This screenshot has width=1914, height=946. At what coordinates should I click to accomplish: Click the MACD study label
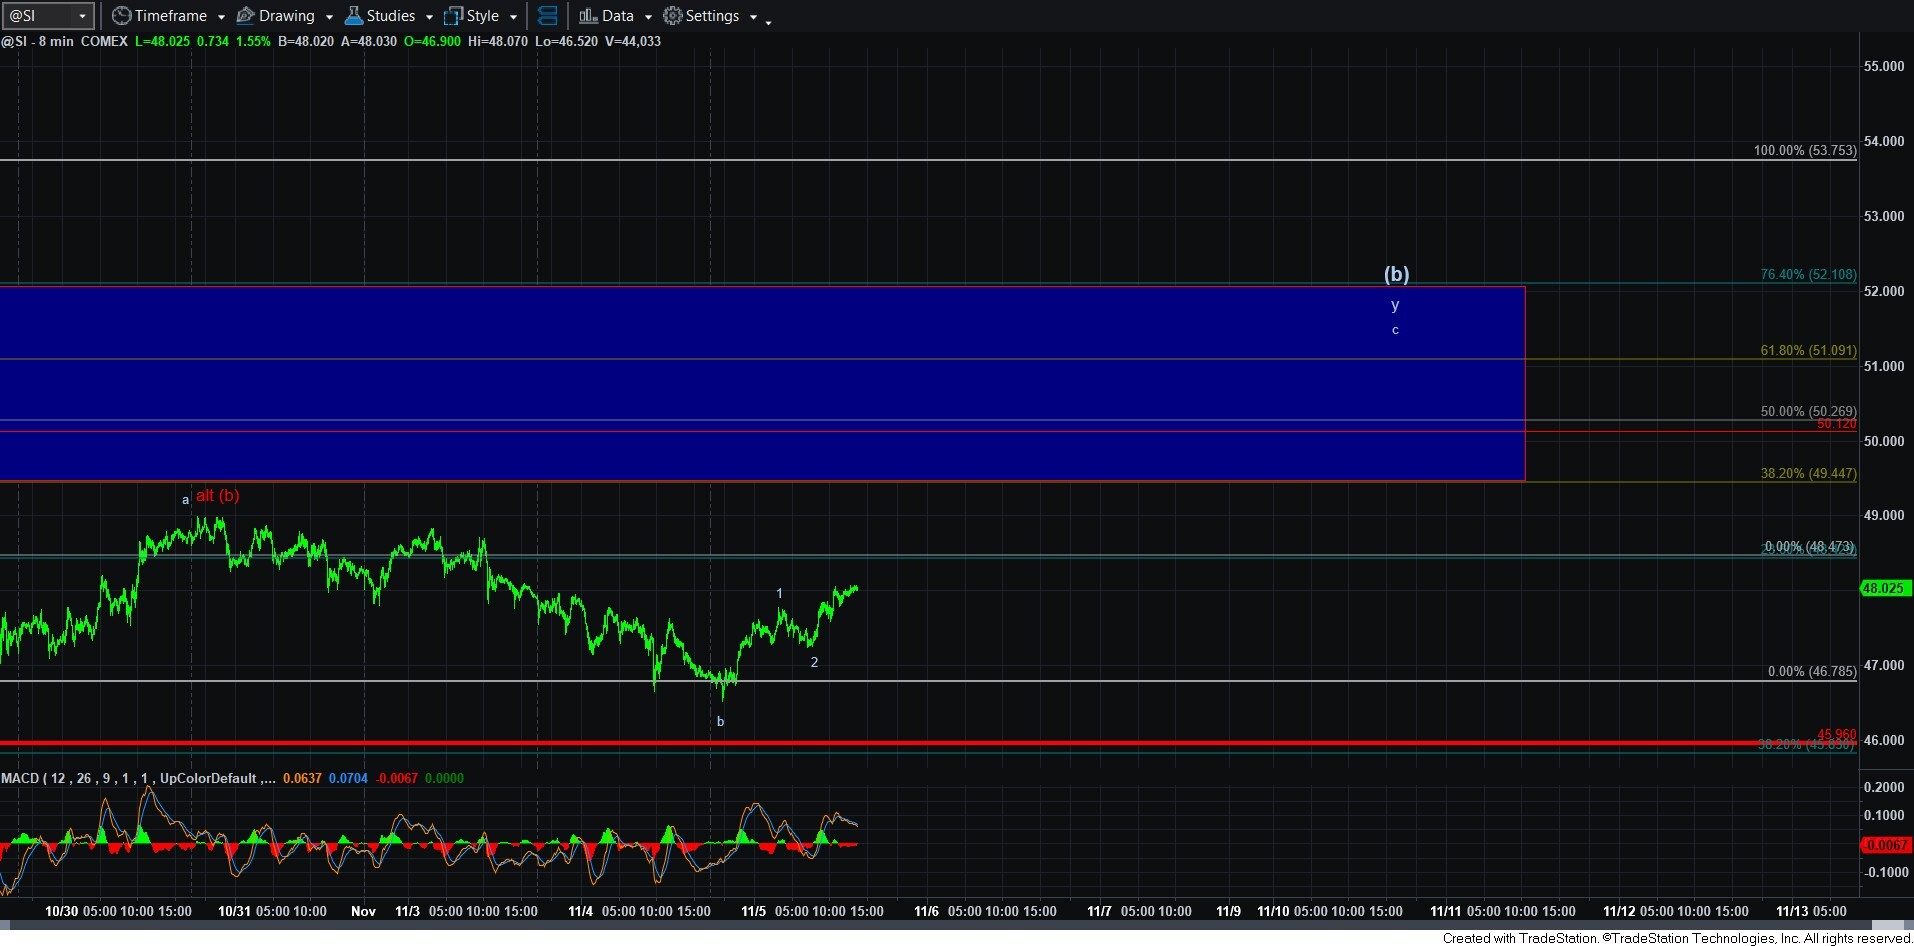(x=20, y=778)
